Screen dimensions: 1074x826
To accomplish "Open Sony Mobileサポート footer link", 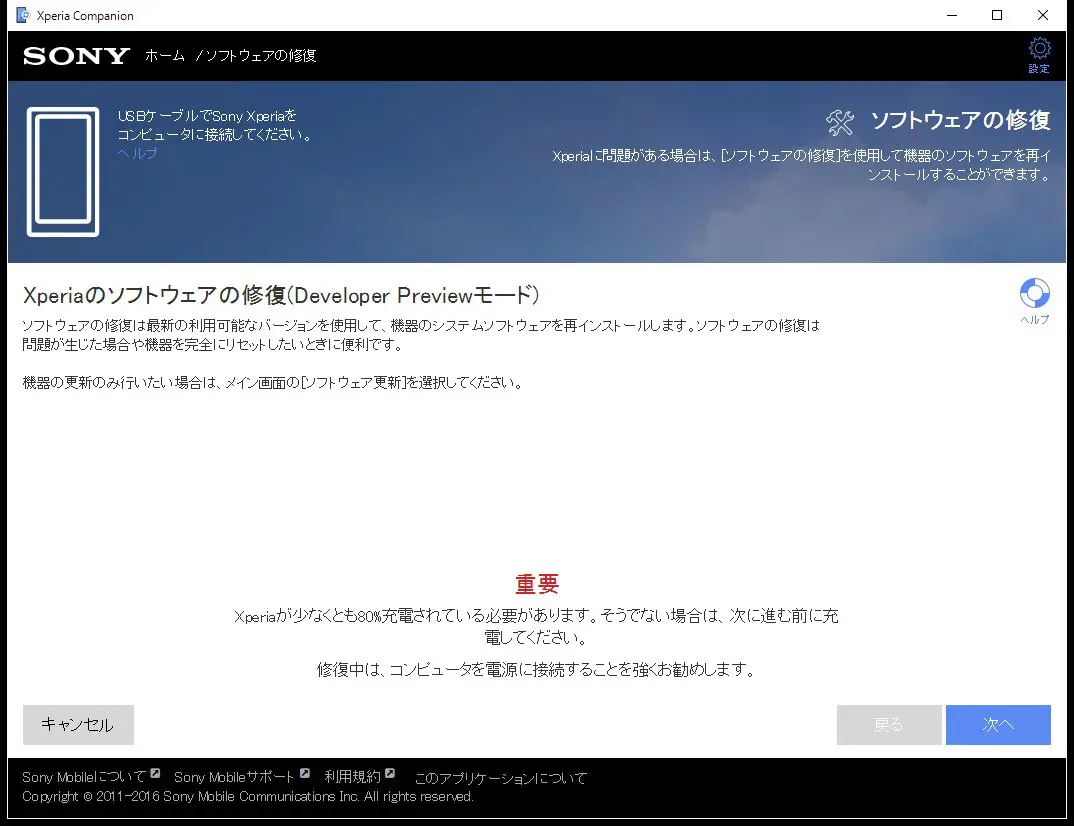I will click(x=234, y=777).
